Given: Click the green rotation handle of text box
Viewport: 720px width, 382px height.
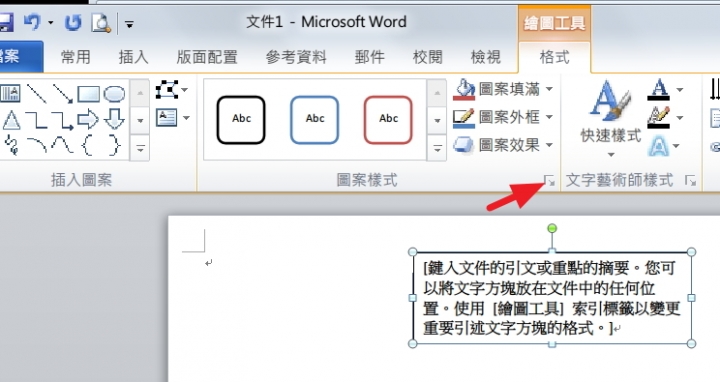Looking at the screenshot, I should tap(552, 228).
